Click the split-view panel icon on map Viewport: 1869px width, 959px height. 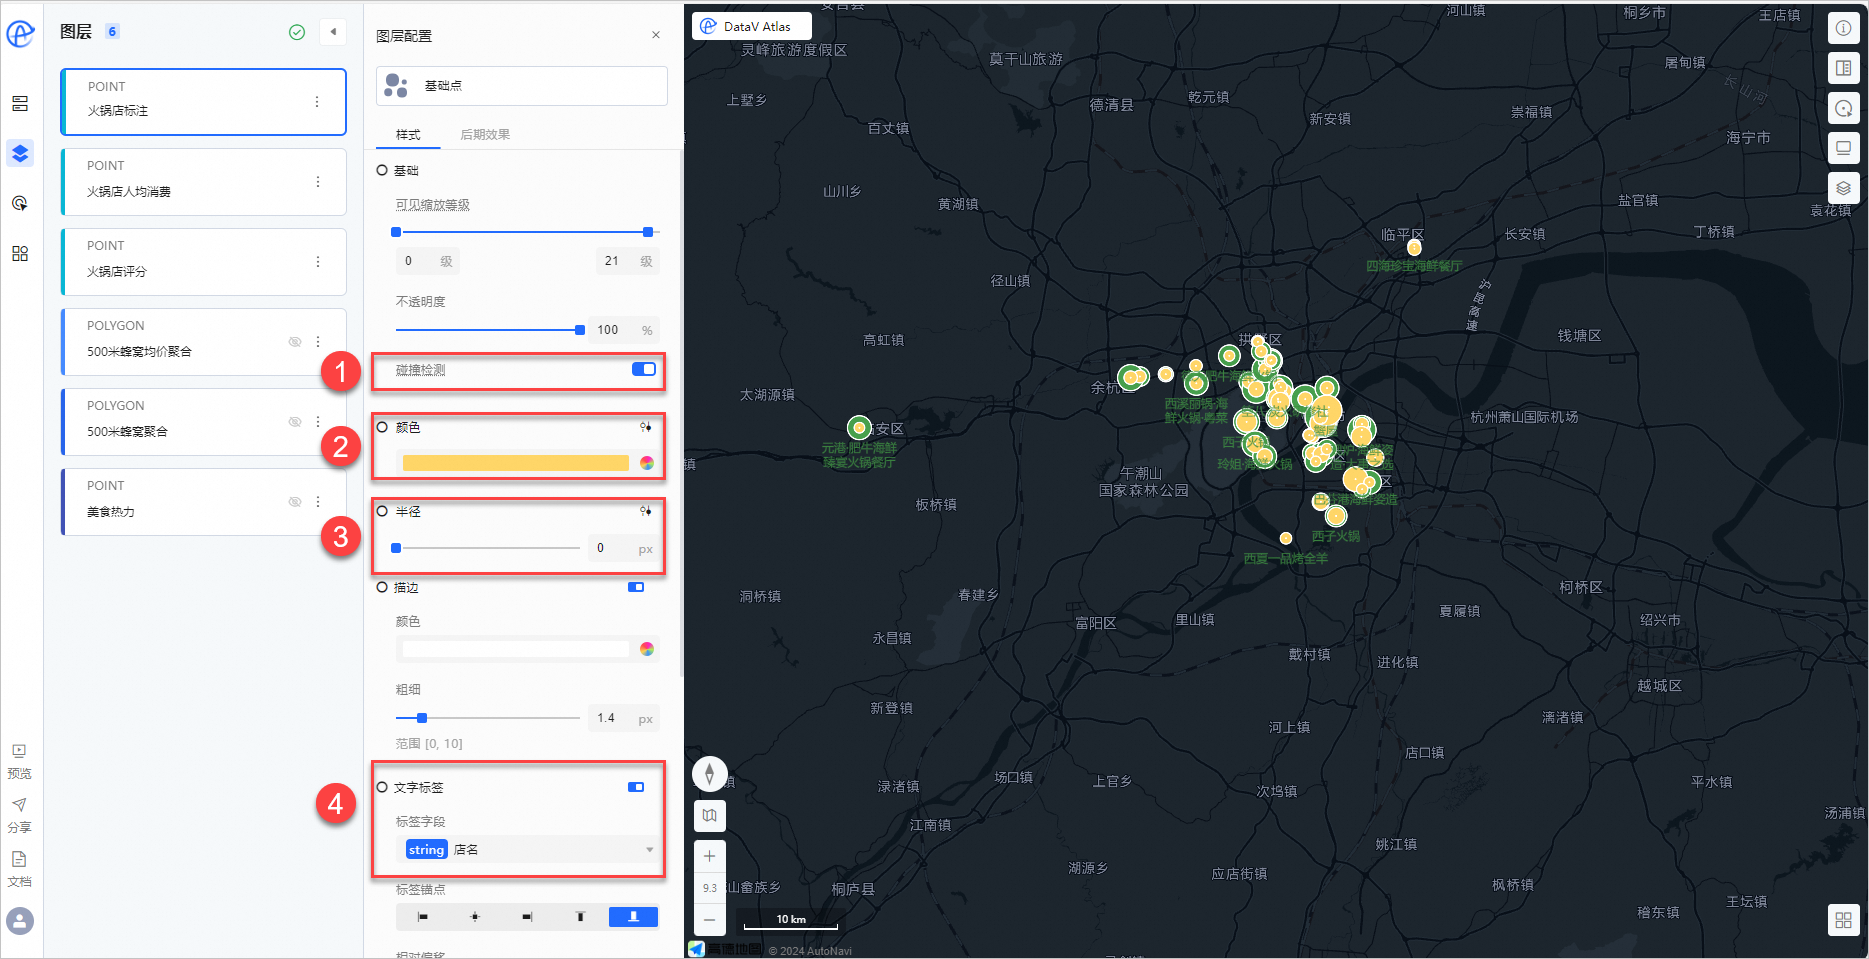pos(1843,68)
